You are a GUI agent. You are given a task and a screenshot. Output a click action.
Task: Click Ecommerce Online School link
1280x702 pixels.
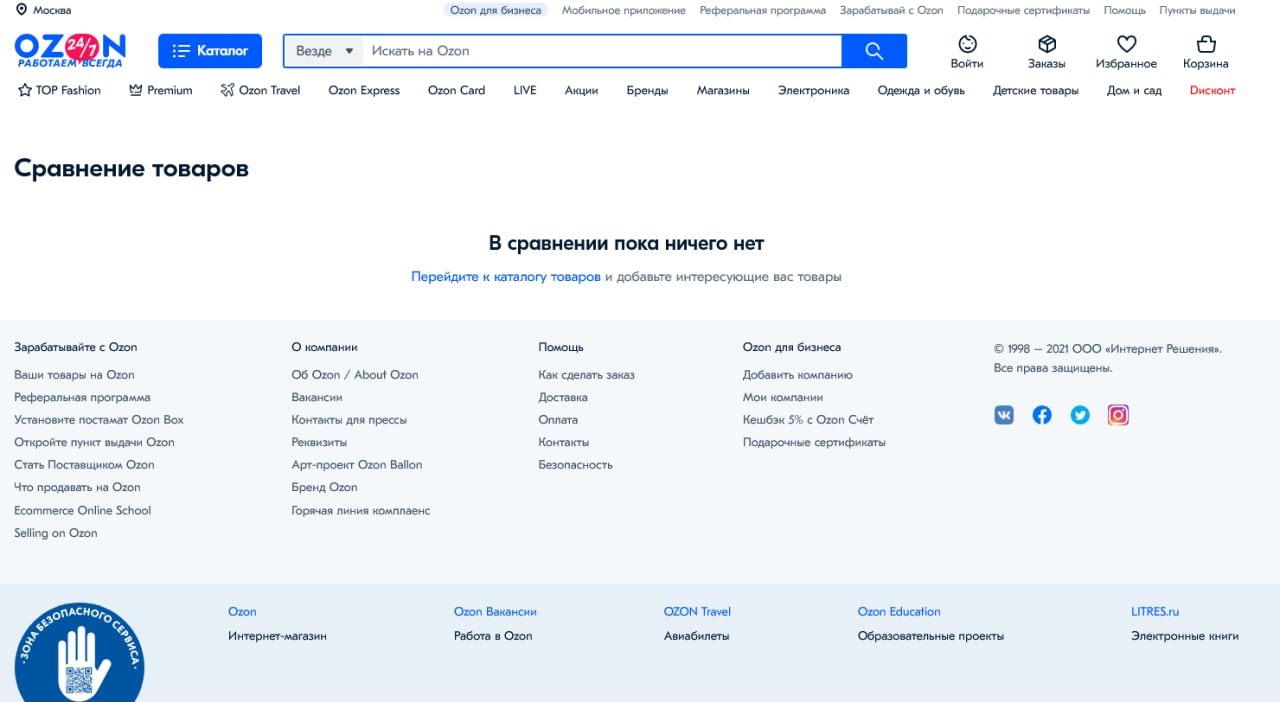point(83,510)
